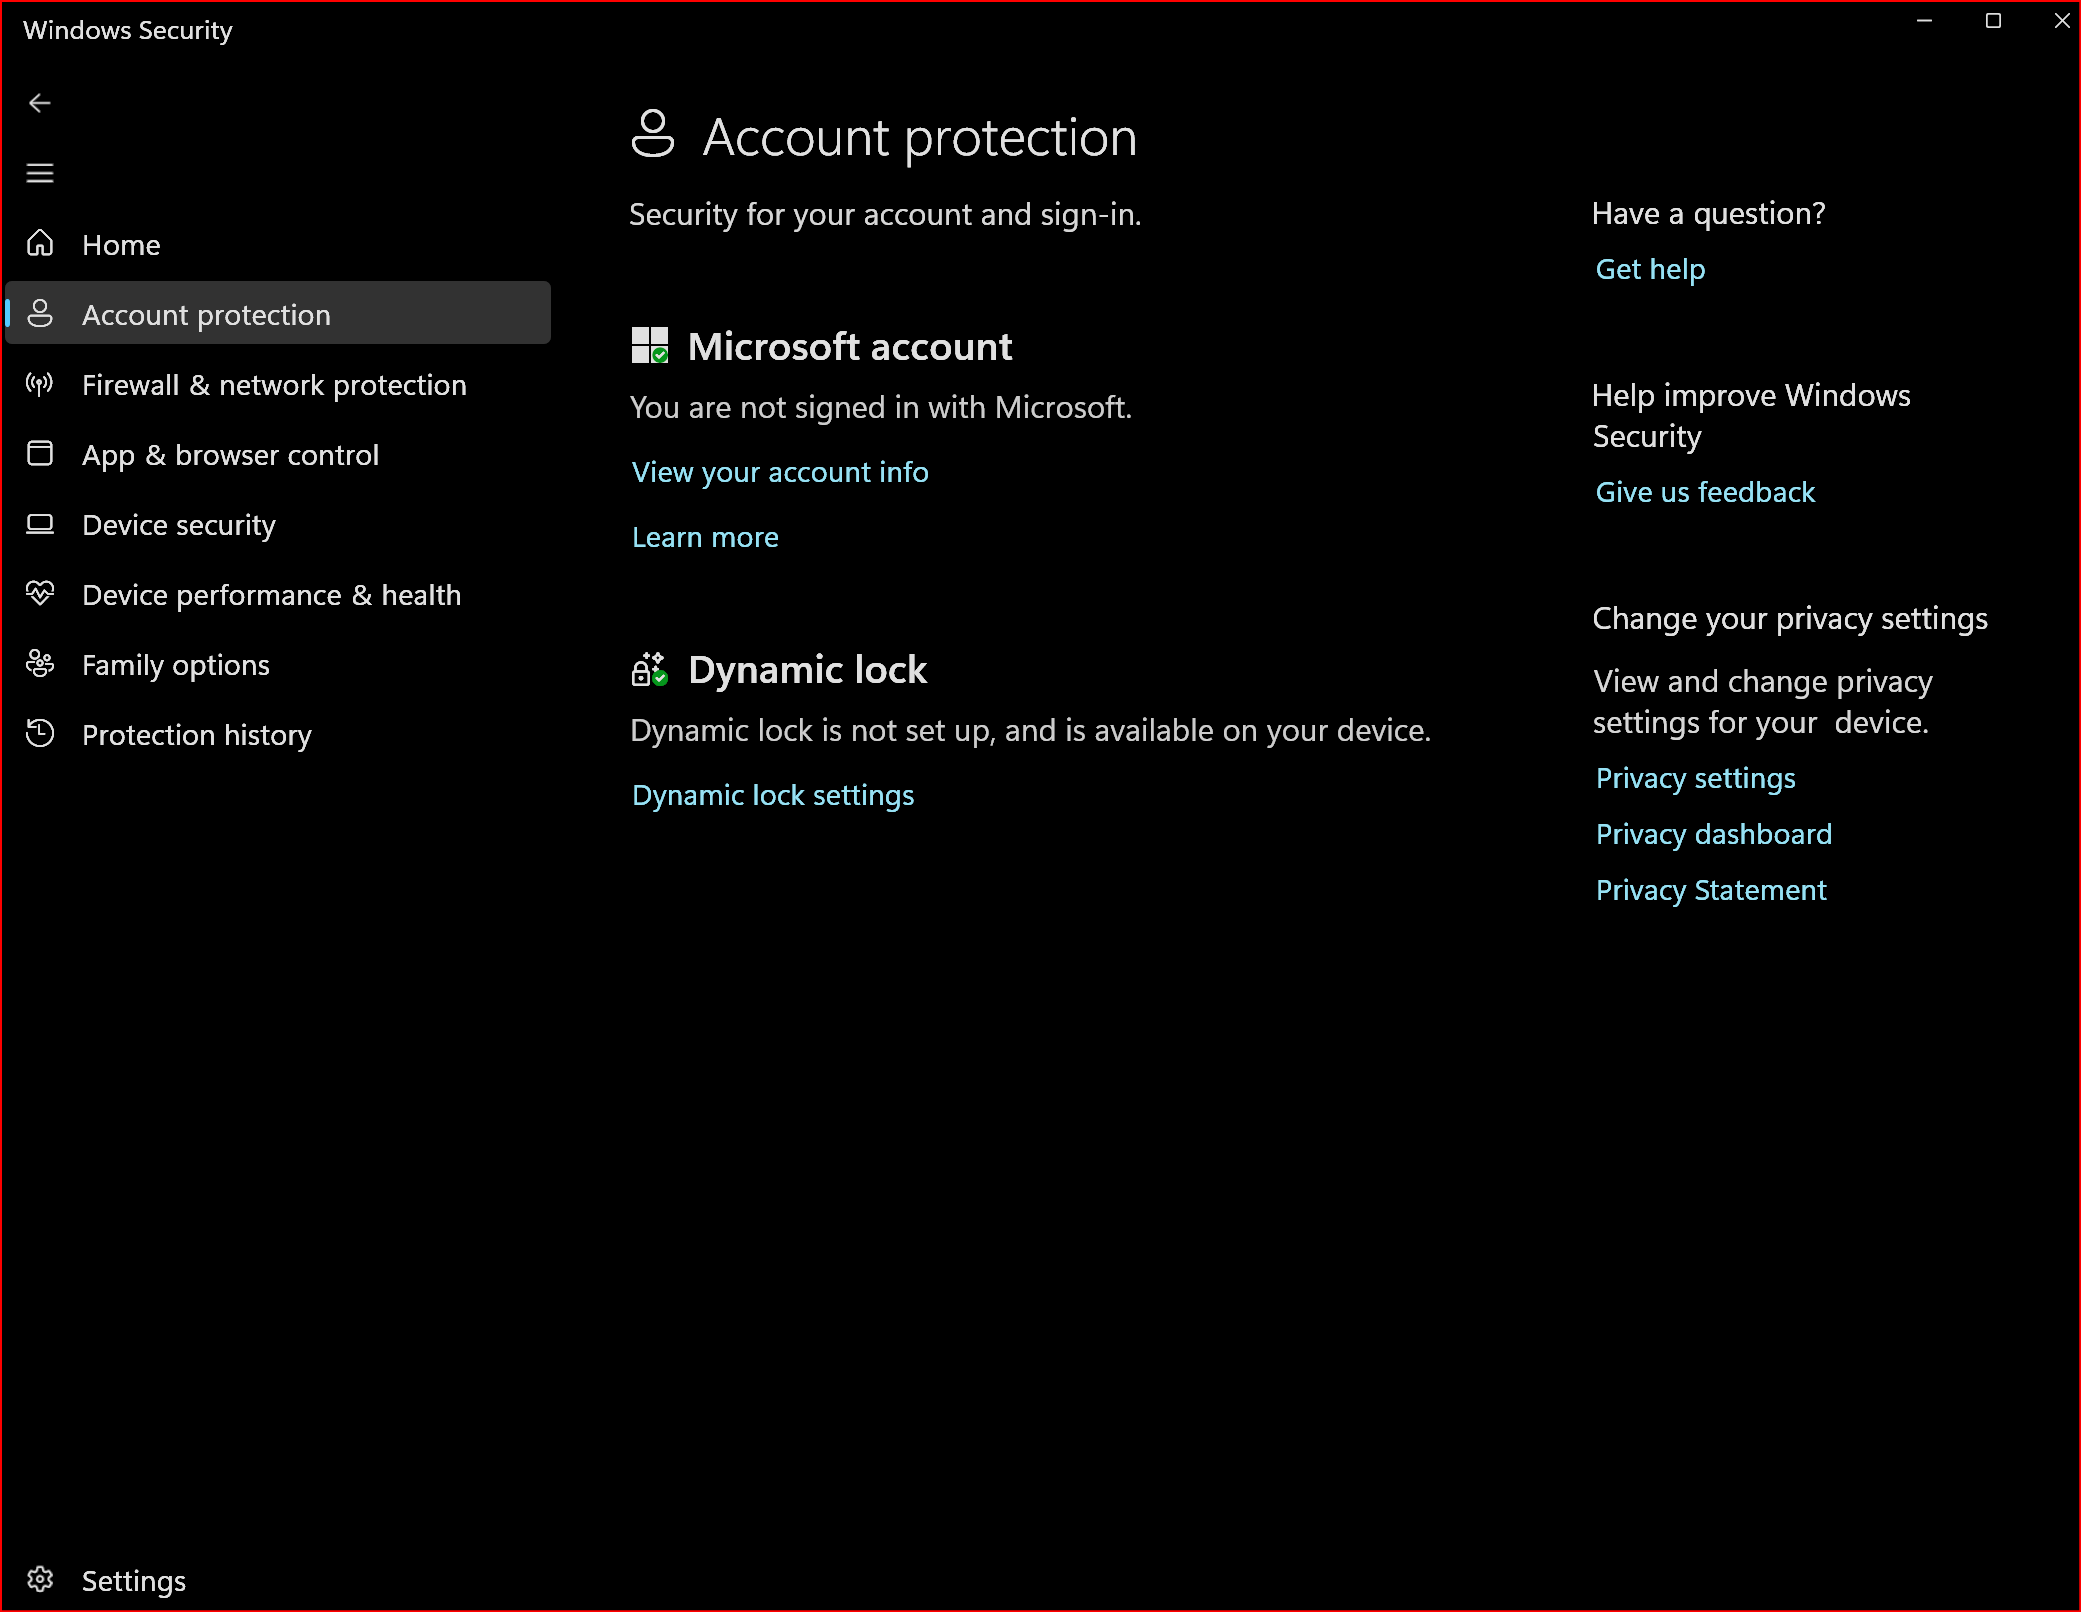Click the Device performance heart icon

point(40,594)
